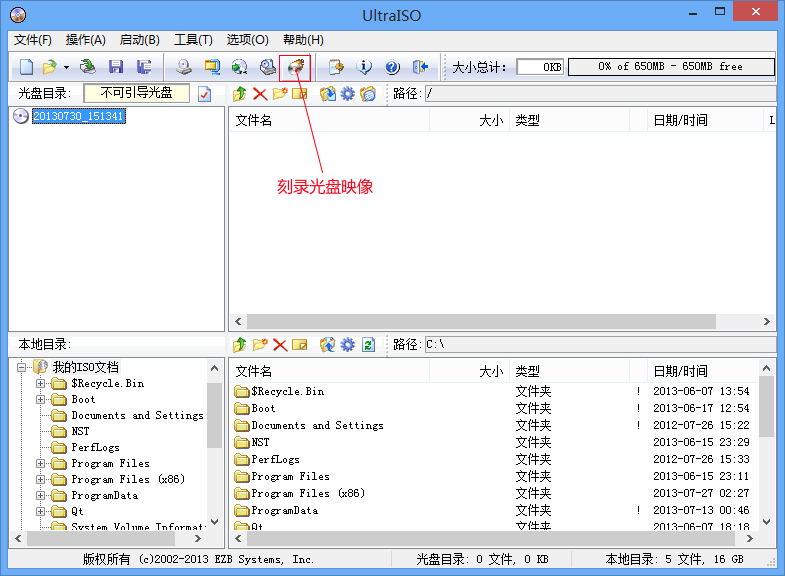This screenshot has width=785, height=576.
Task: Click Refresh icon in local pane toolbar
Action: pos(368,345)
